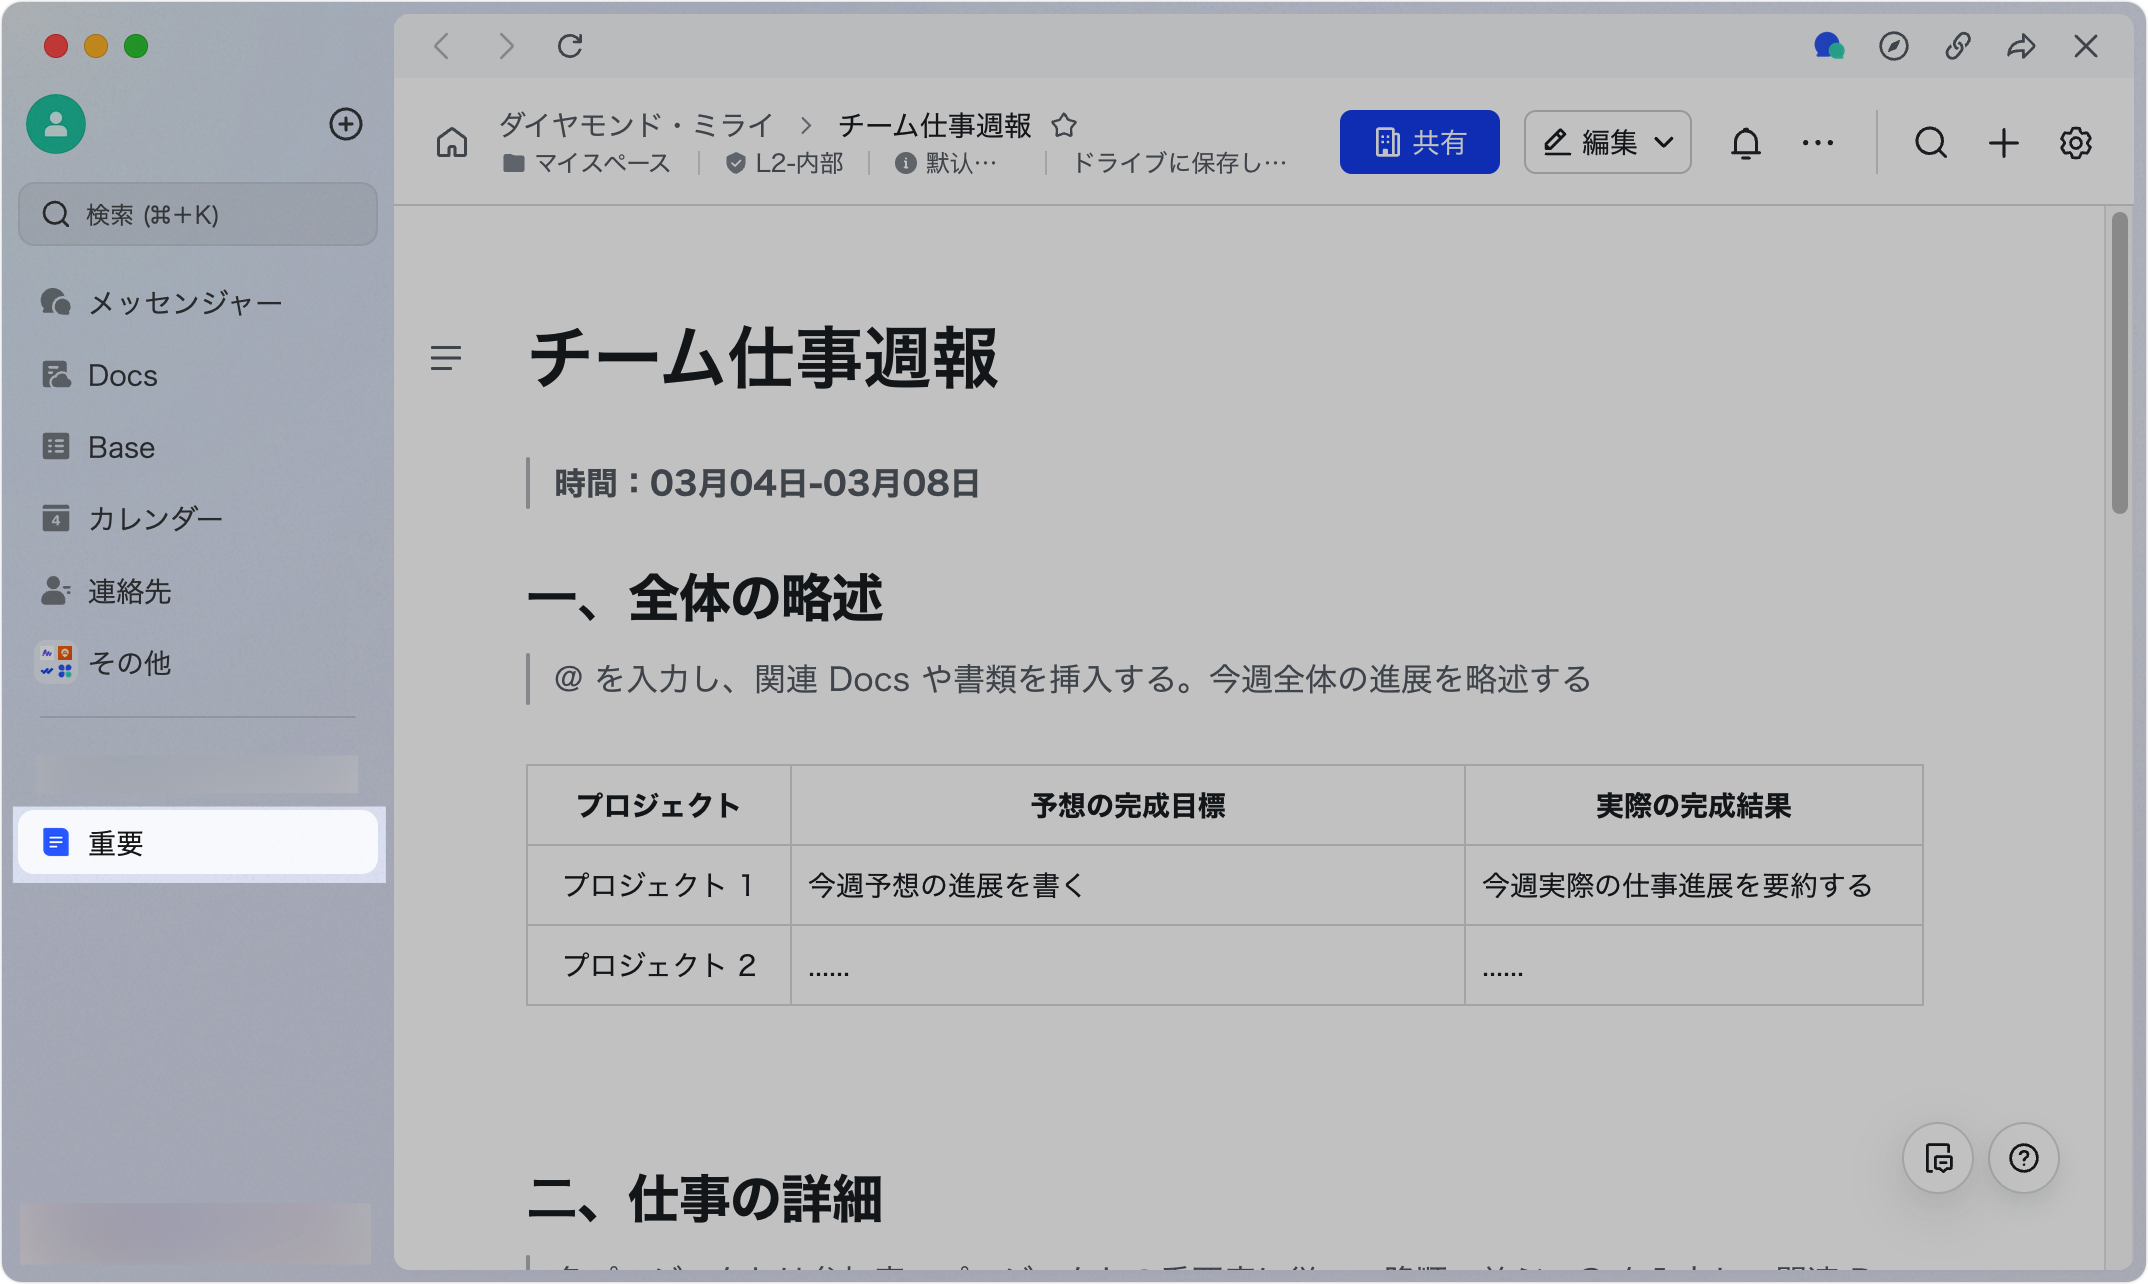Copy link with the chain link icon
The image size is (2148, 1284).
(x=1957, y=46)
